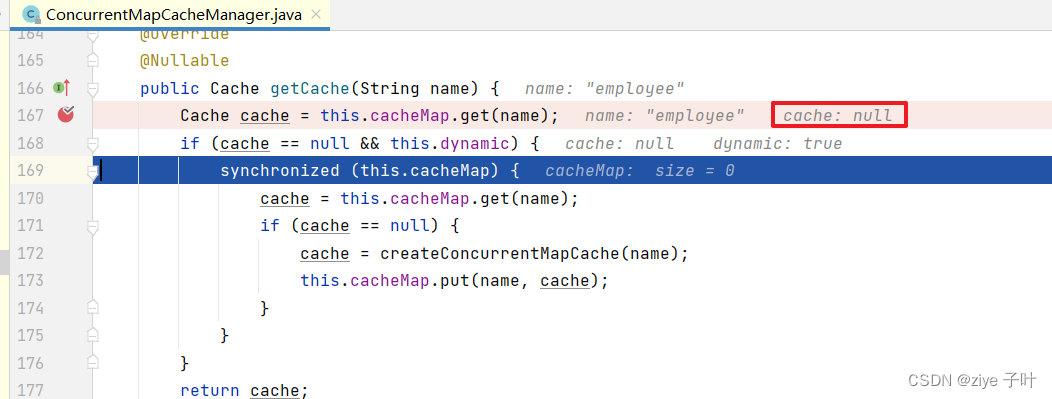Click 'return cache;' on line 177
1052x399 pixels.
244,390
